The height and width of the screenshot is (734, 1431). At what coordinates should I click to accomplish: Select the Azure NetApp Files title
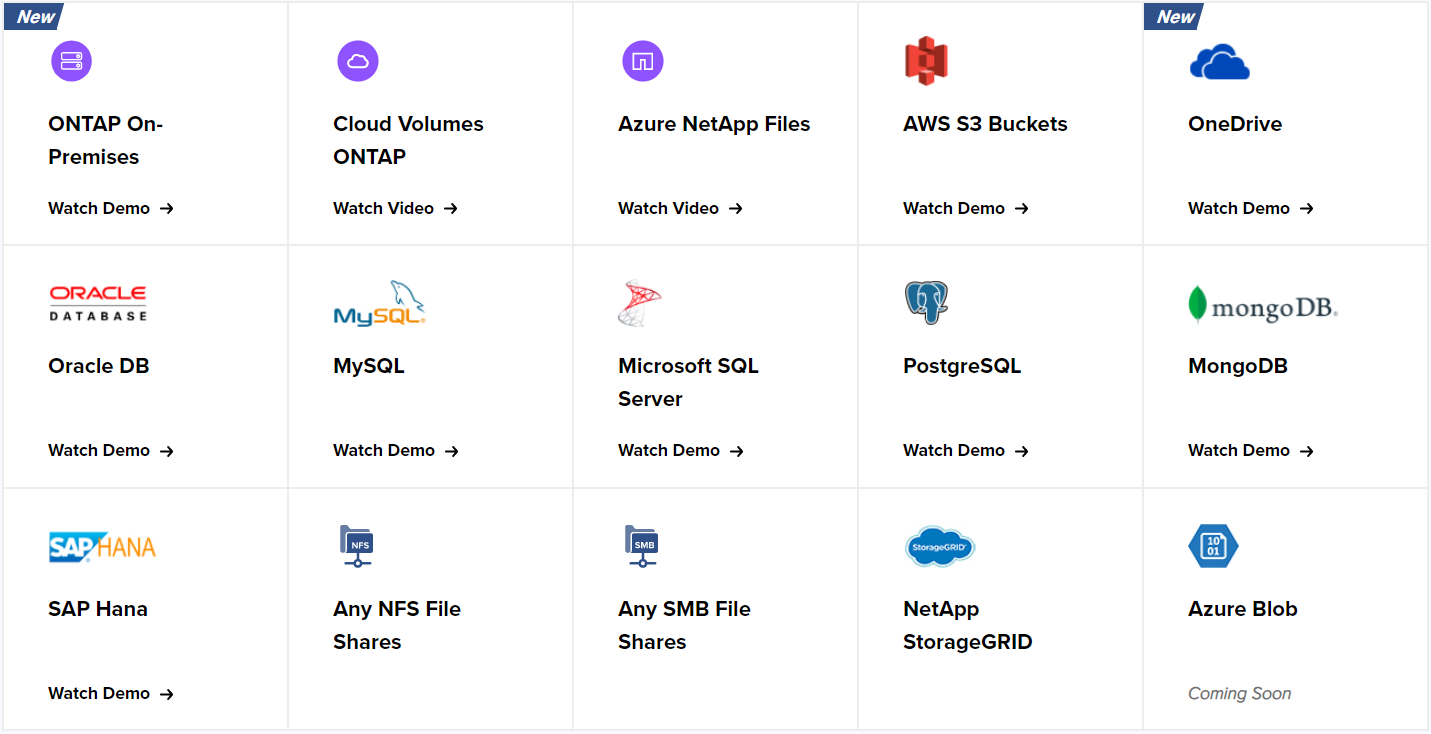coord(714,124)
